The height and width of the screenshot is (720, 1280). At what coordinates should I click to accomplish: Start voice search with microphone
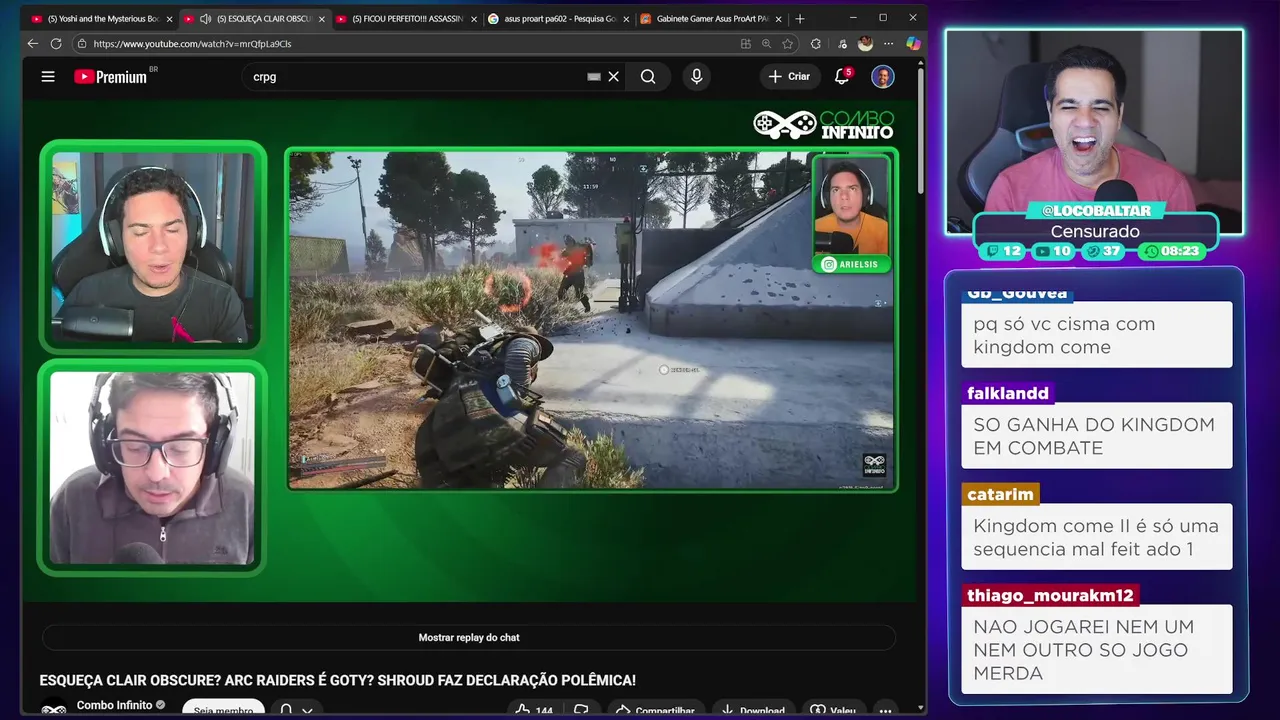pos(697,76)
